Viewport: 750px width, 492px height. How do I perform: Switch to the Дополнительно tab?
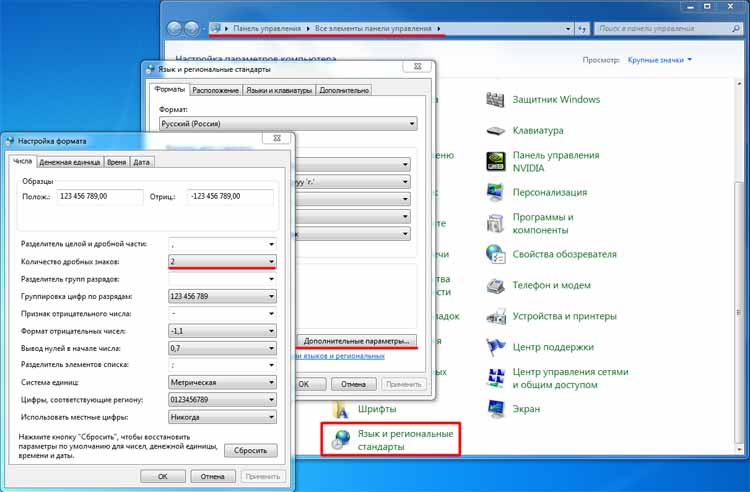click(x=344, y=90)
